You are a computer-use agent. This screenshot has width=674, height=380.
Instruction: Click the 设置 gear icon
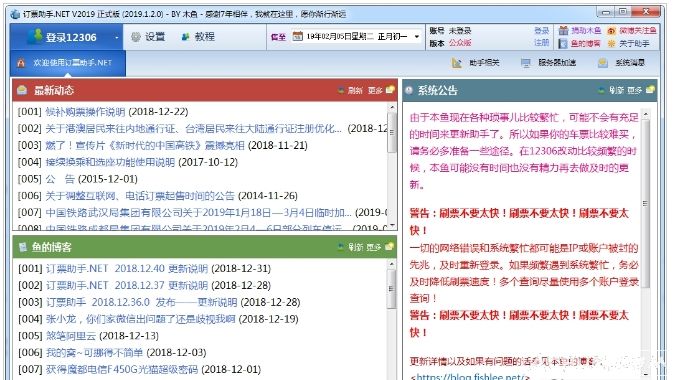(x=136, y=37)
